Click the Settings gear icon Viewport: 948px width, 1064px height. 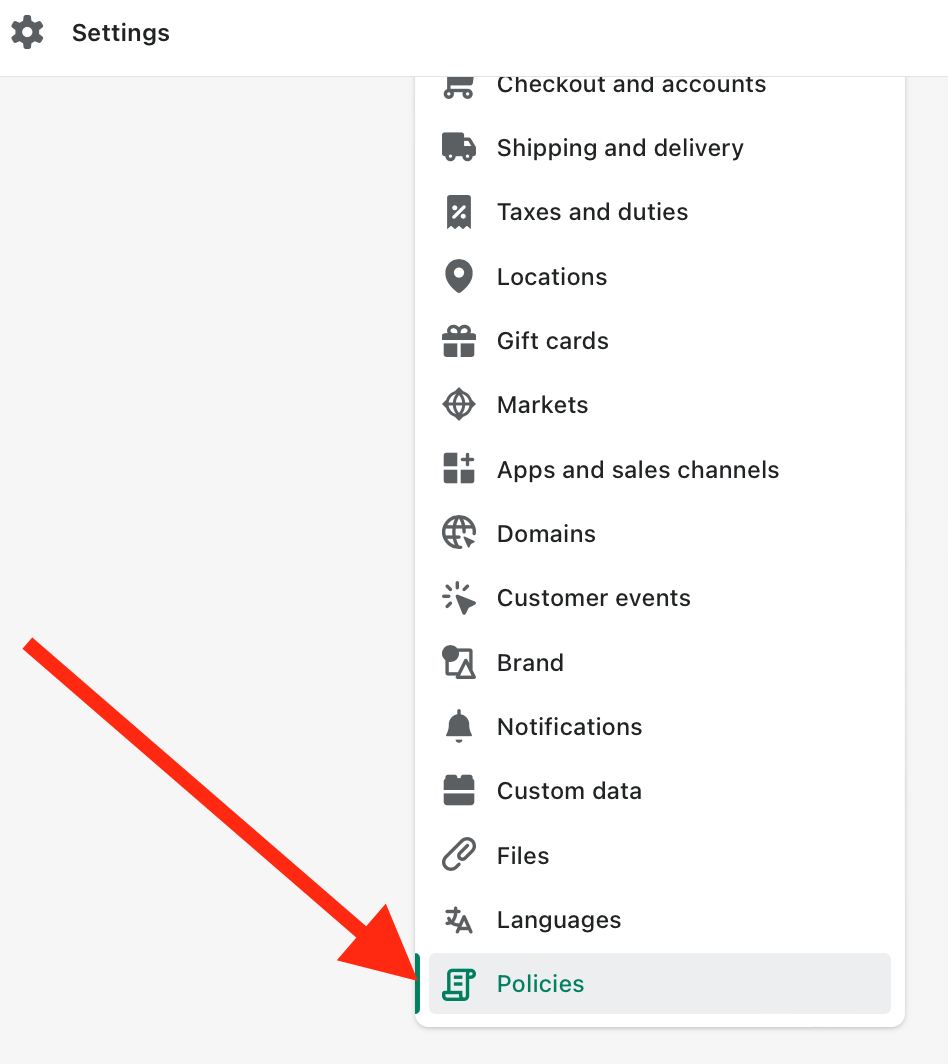[27, 33]
